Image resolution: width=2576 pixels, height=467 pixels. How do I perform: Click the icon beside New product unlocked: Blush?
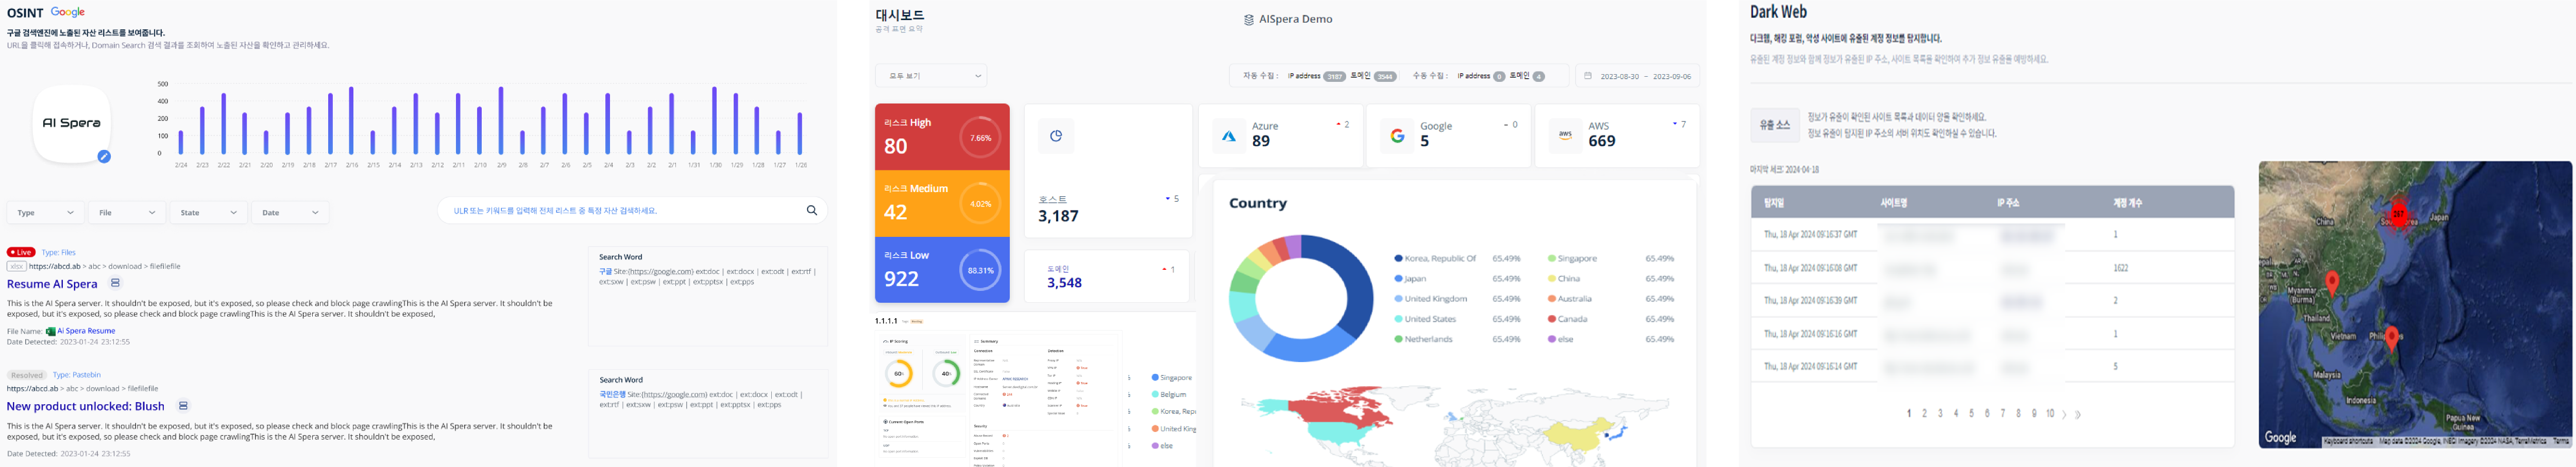click(x=183, y=406)
